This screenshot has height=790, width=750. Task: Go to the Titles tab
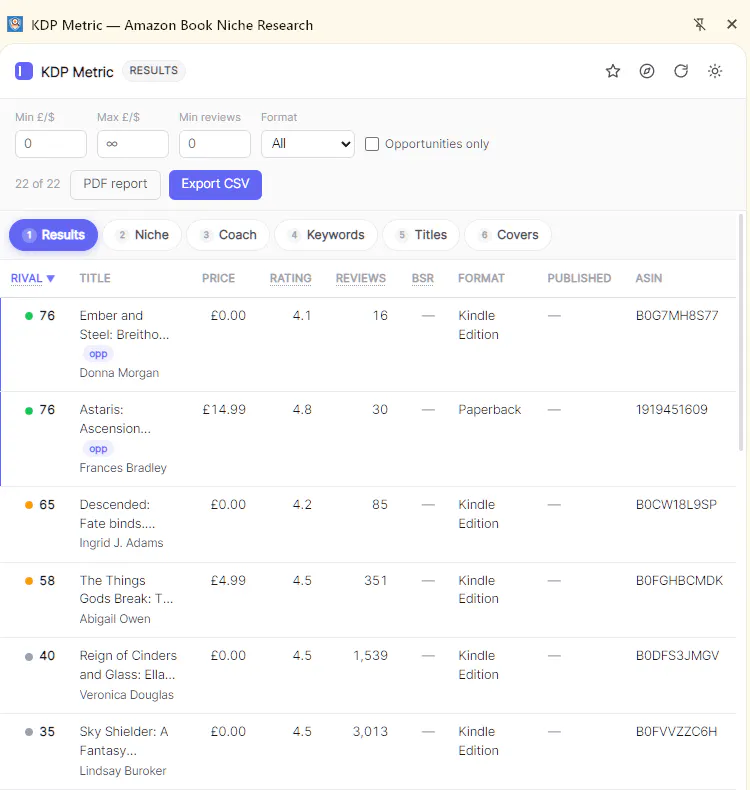[421, 235]
